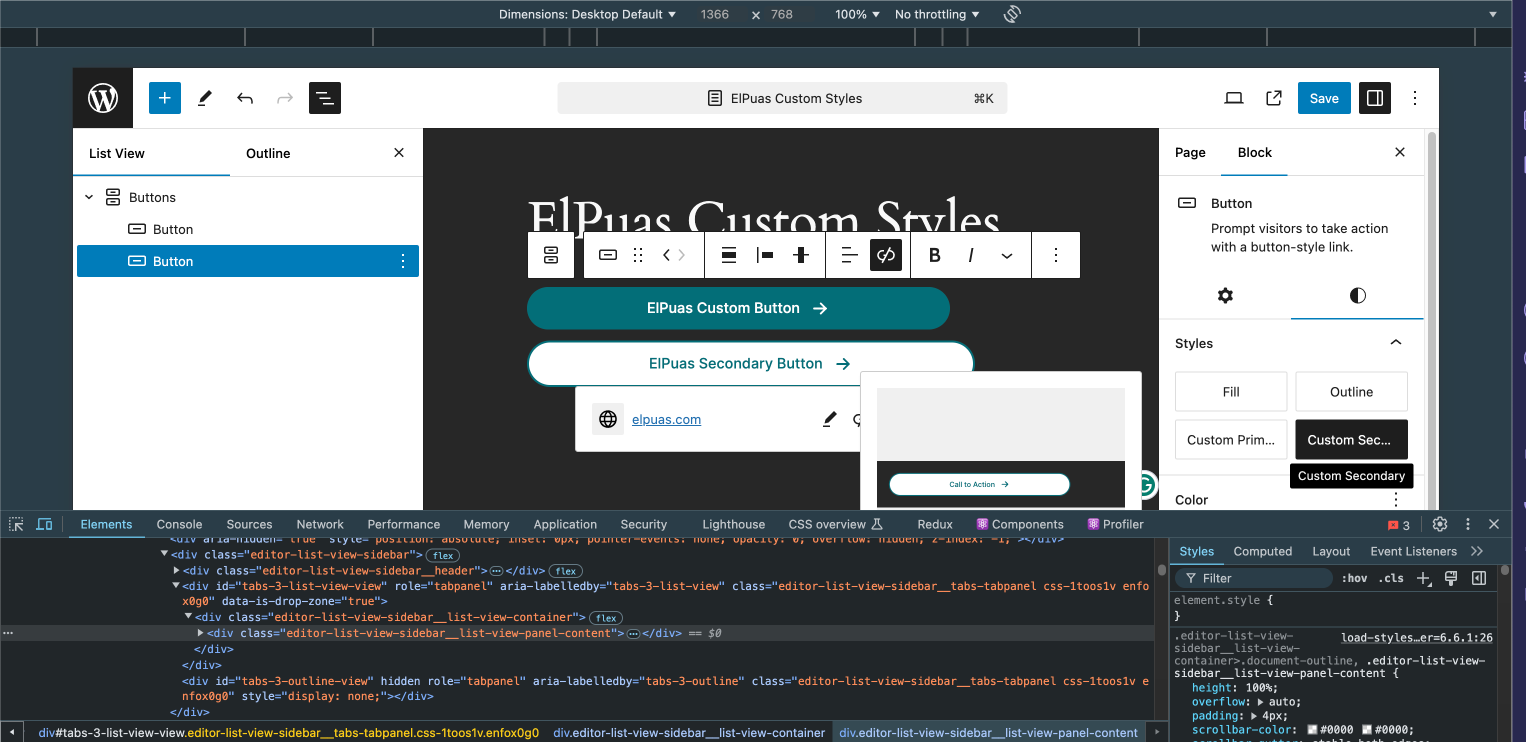Toggle the Document Overview list icon

[325, 98]
